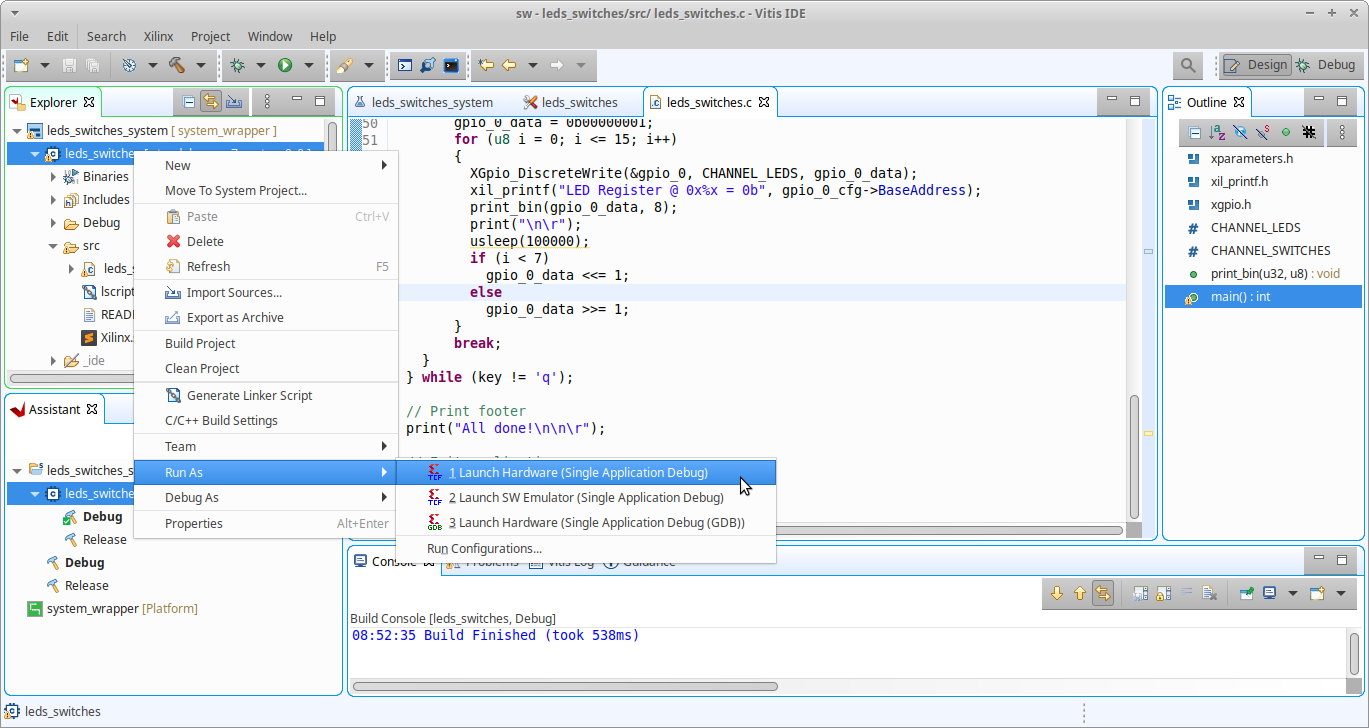Screen dimensions: 1369x728
Task: Select Launch Hardware (Single Application Debug (GDB))
Action: tap(596, 523)
